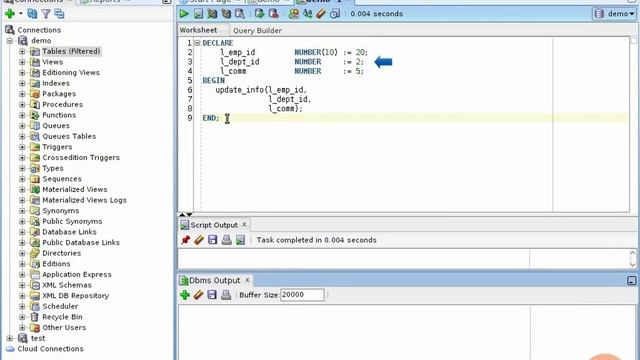Click the Run Script icon in the worksheet toolbar
This screenshot has width=640, height=360.
pos(198,13)
